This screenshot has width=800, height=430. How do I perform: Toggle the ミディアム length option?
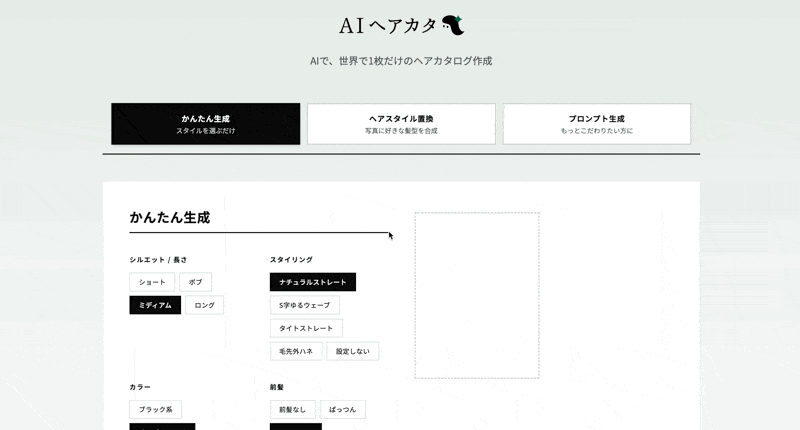pos(155,305)
